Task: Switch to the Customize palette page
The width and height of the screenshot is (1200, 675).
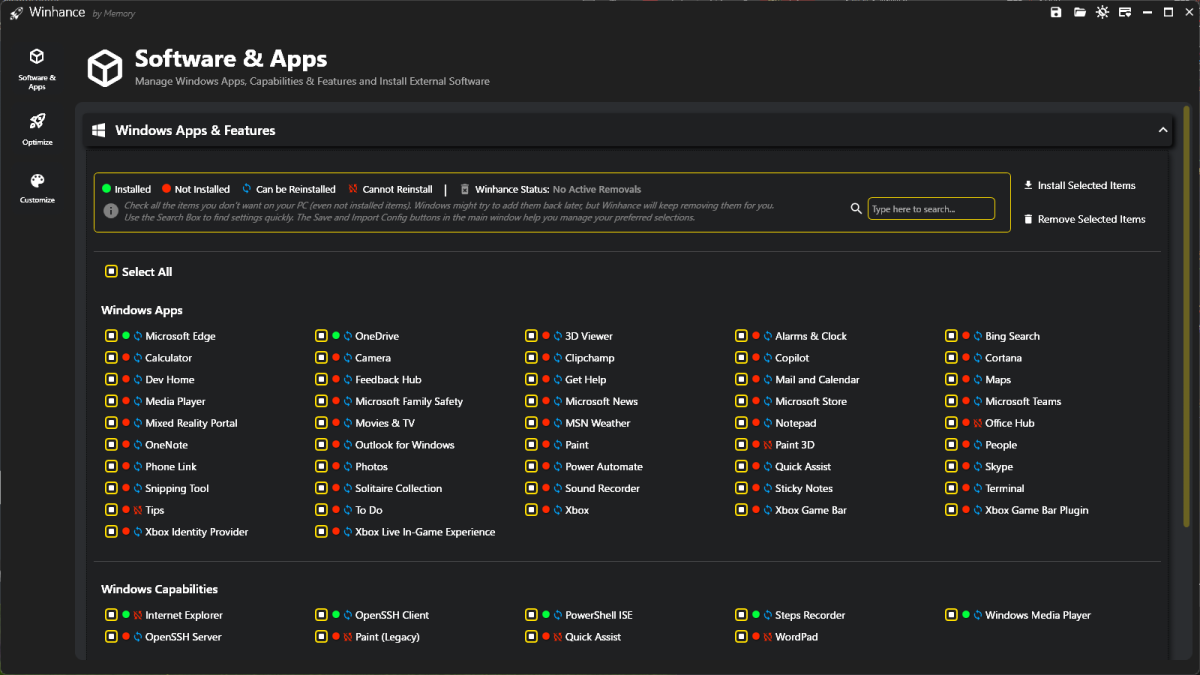Action: [x=37, y=185]
